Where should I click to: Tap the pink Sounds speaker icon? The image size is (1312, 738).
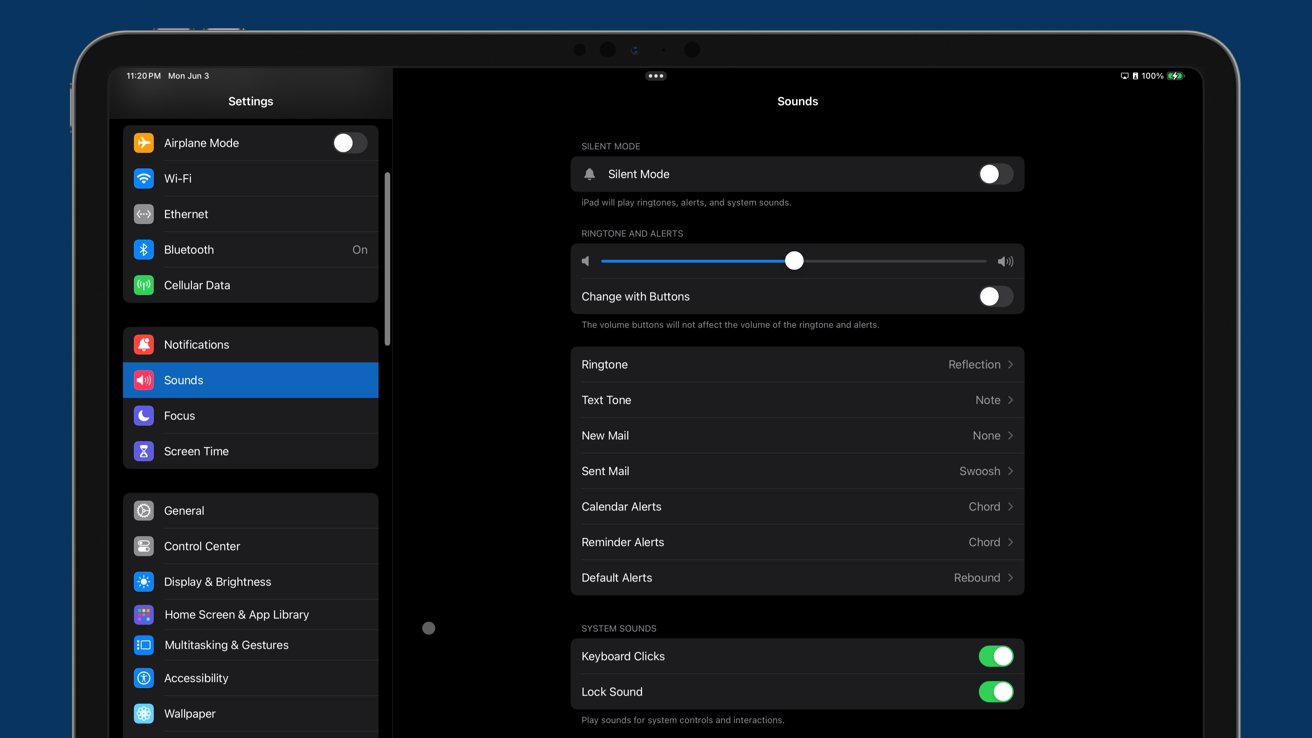(x=144, y=380)
